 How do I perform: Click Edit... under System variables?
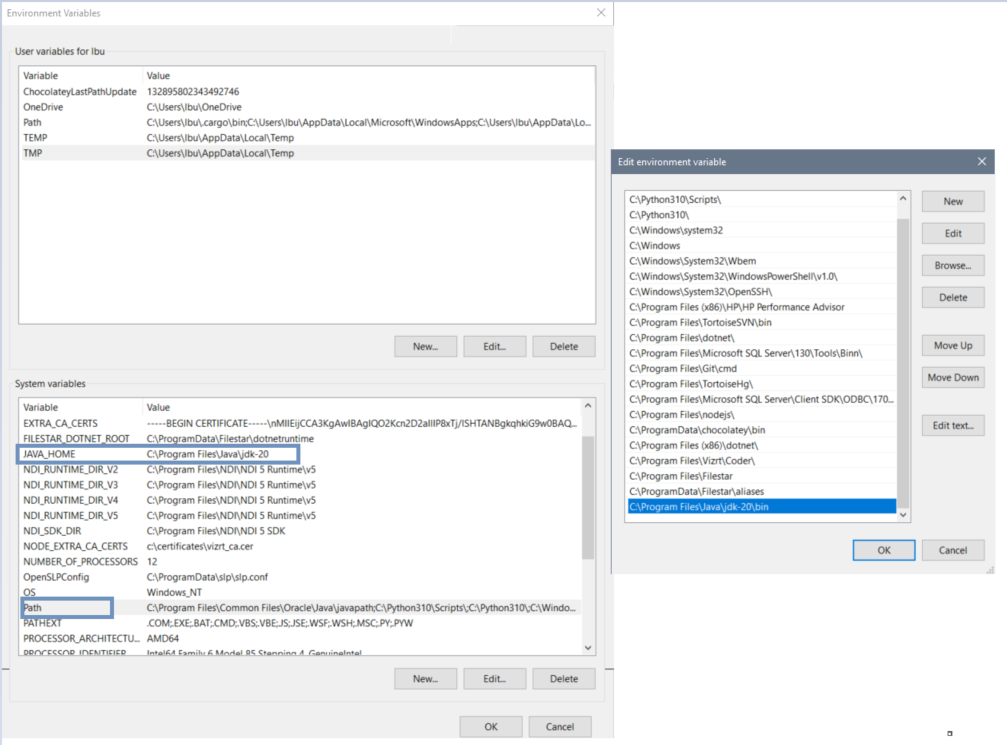(494, 678)
